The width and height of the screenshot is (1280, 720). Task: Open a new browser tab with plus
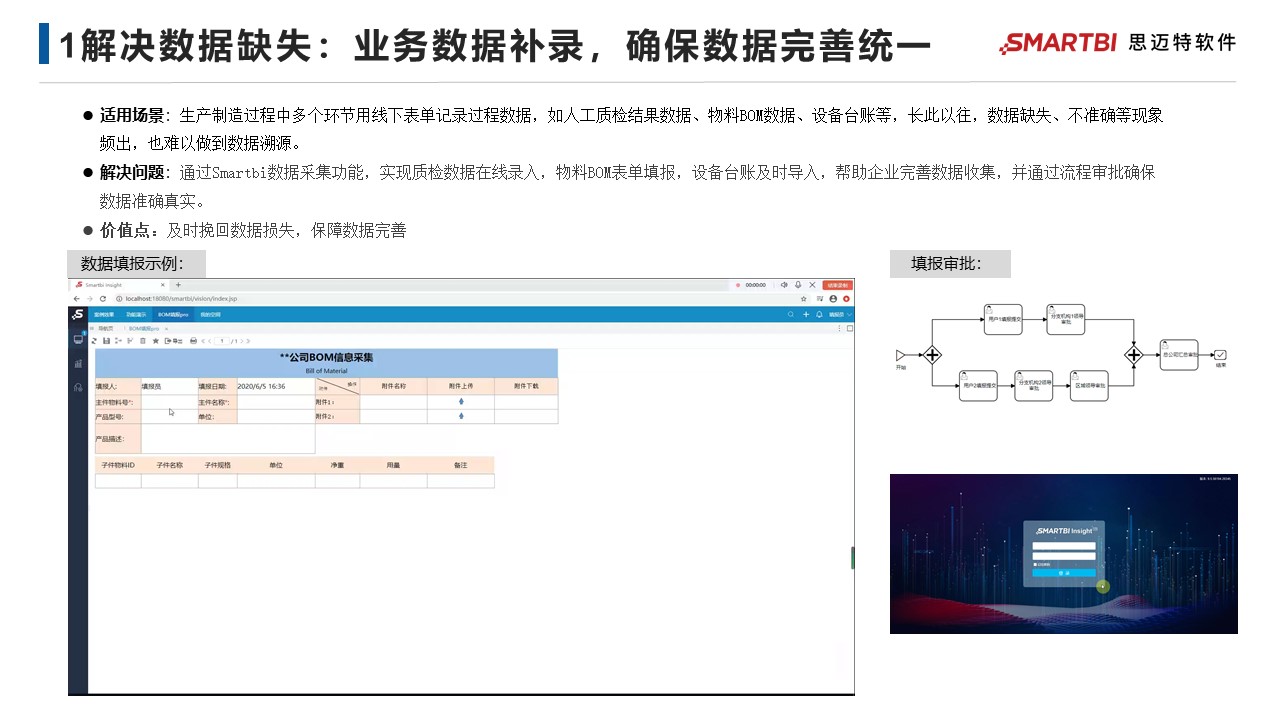178,285
